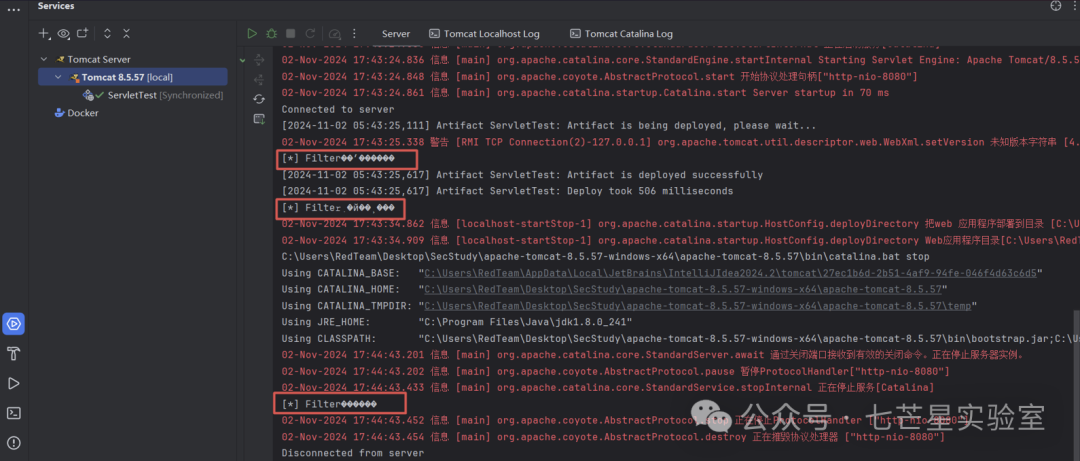Toggle soft-wrap in the console gutter

(x=259, y=60)
